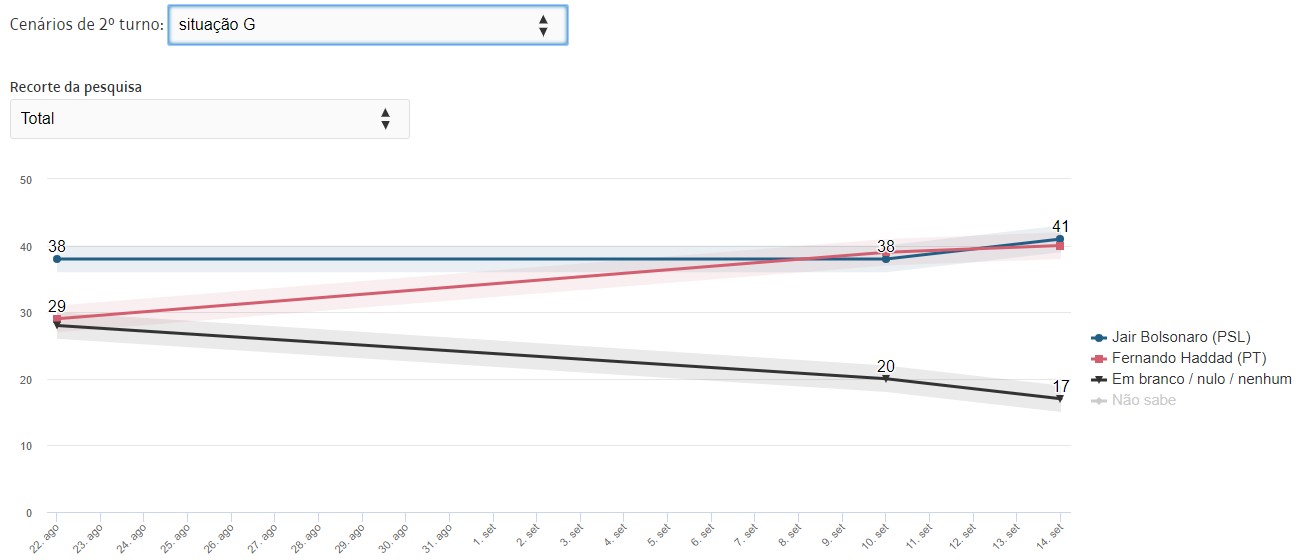Click the gray diamond Não sabe legend marker

[1100, 400]
